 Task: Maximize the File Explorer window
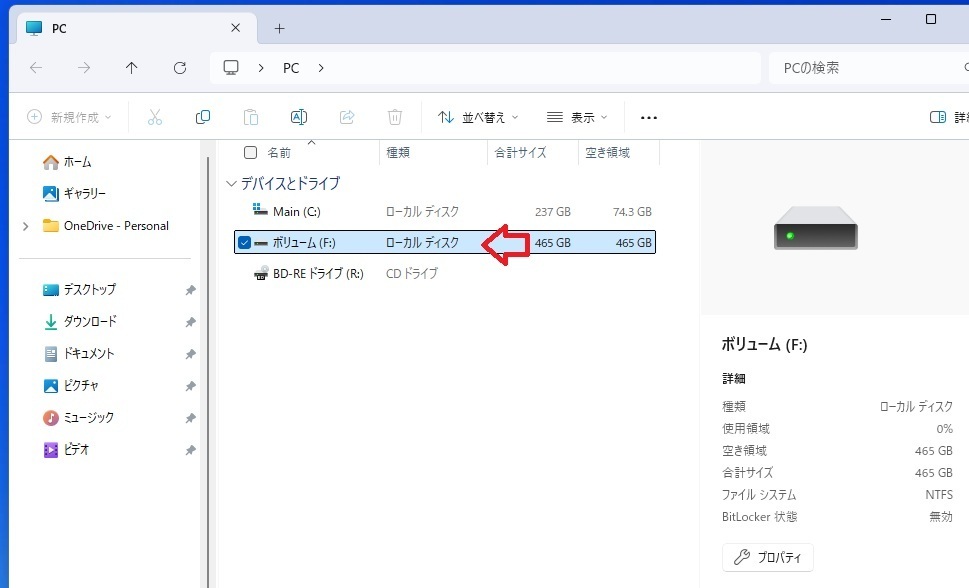[931, 20]
